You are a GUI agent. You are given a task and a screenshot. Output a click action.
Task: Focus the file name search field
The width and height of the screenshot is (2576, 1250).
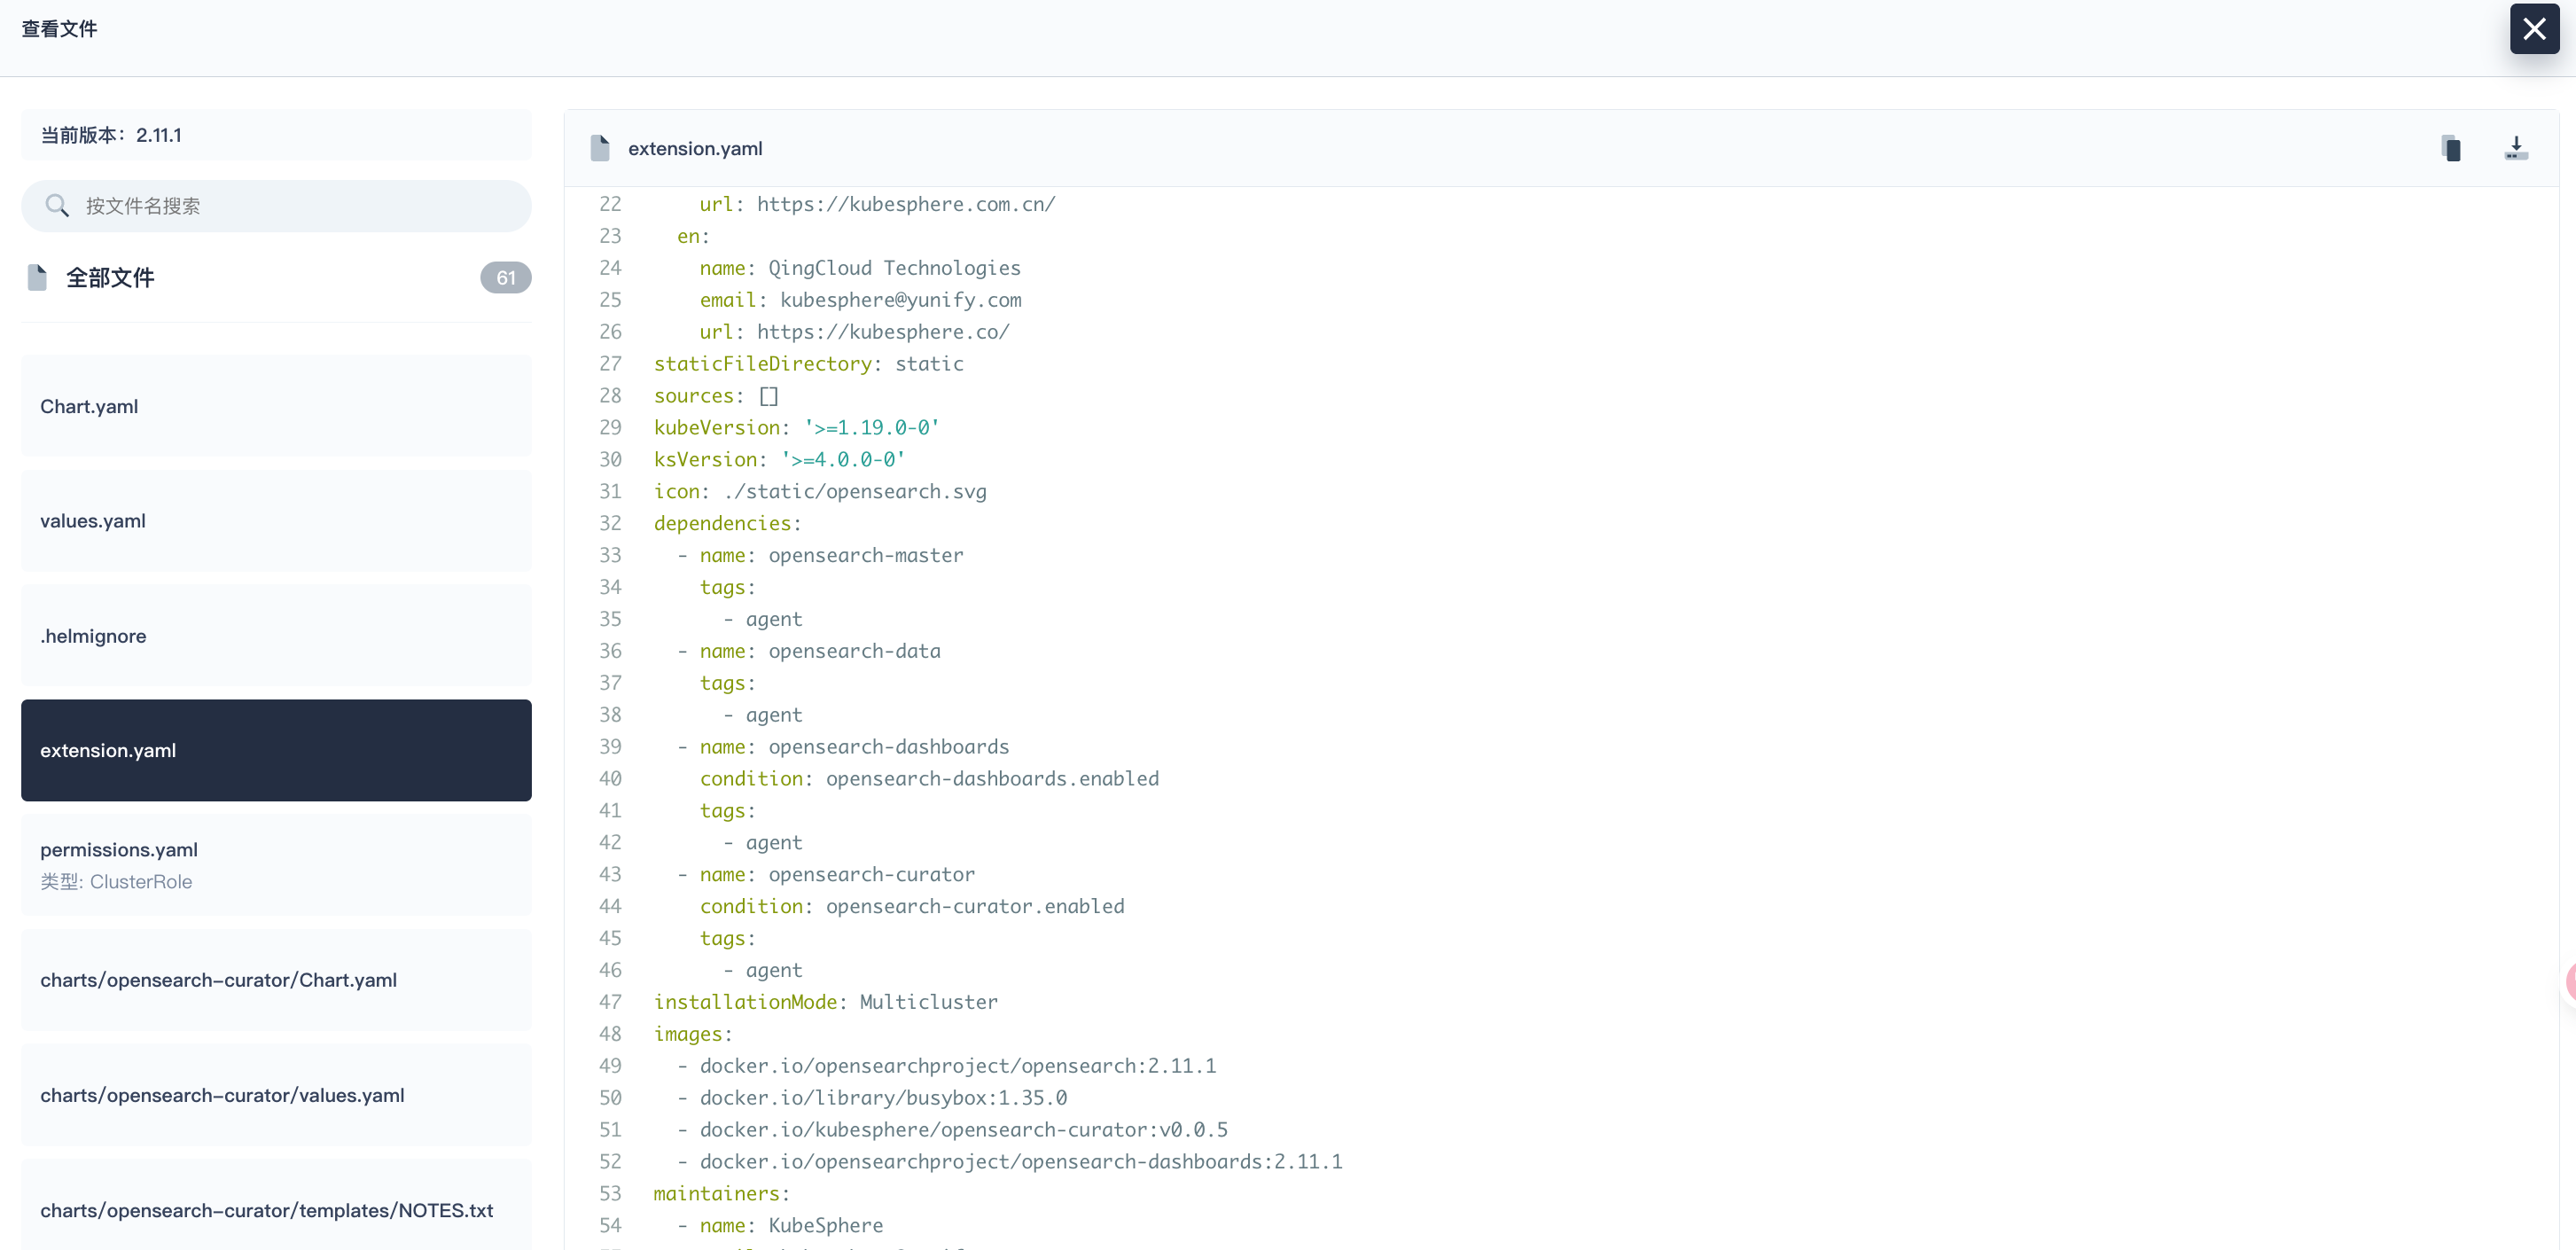click(276, 206)
